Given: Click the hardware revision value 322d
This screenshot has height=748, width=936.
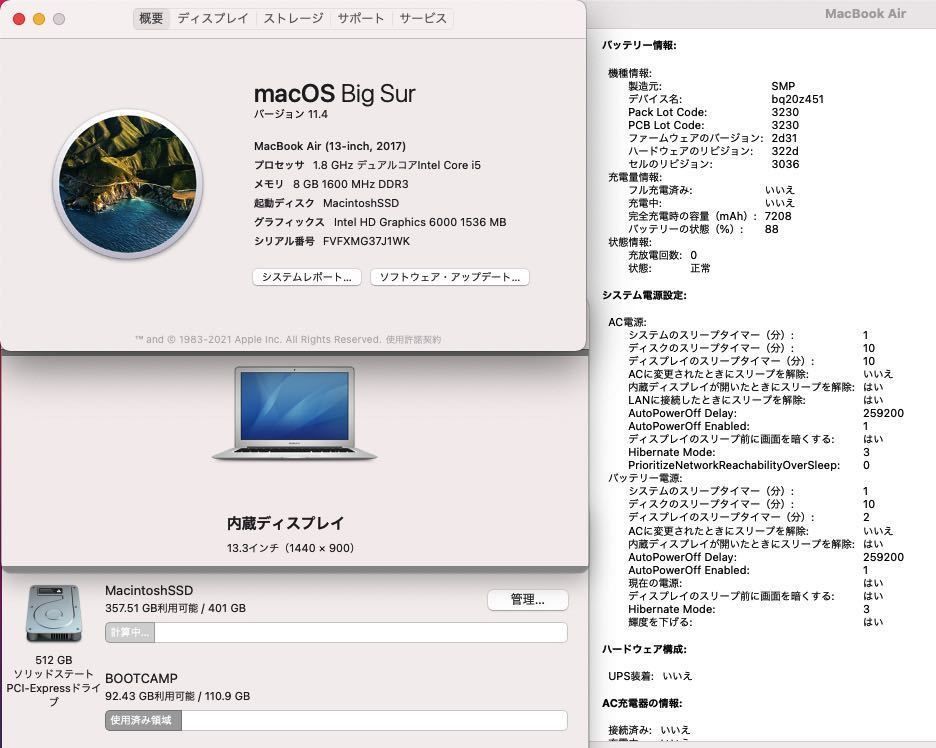Looking at the screenshot, I should click(785, 151).
